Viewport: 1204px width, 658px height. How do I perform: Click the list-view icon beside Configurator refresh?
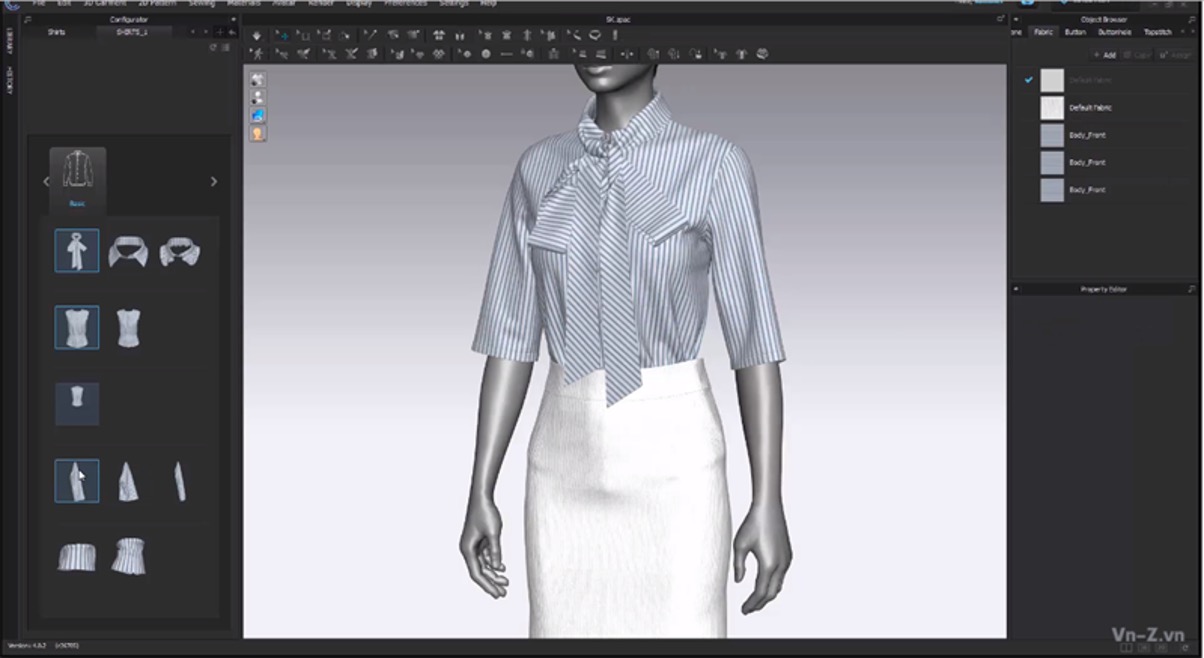[x=225, y=47]
